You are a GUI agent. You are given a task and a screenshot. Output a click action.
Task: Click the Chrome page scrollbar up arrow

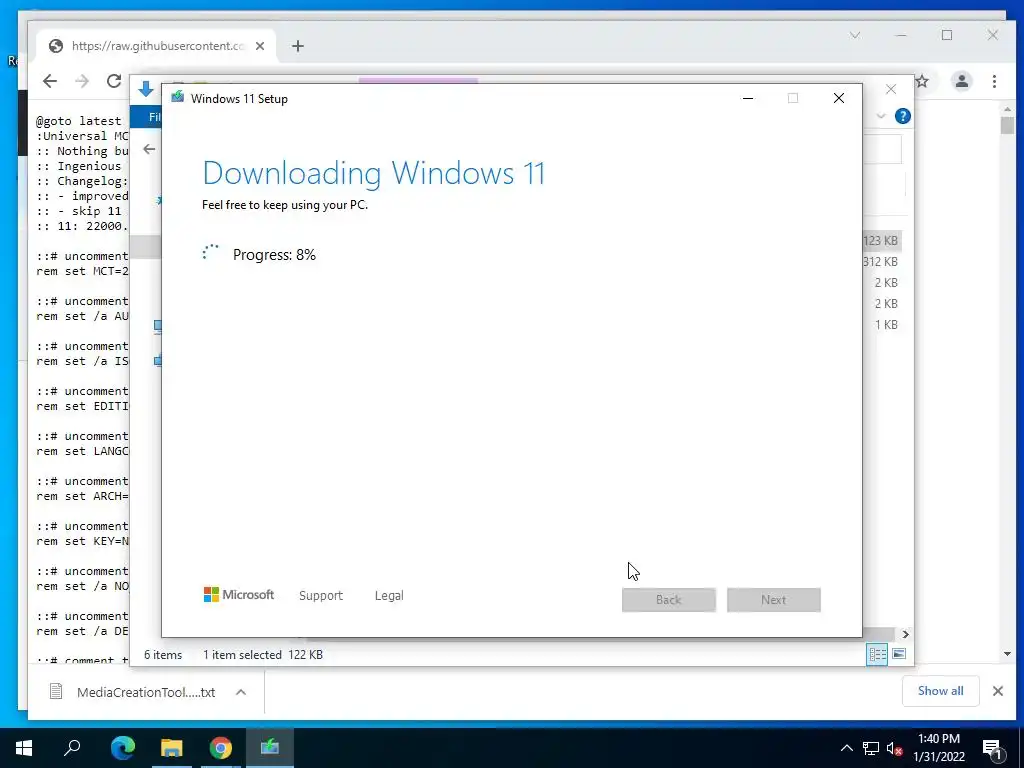coord(1007,109)
